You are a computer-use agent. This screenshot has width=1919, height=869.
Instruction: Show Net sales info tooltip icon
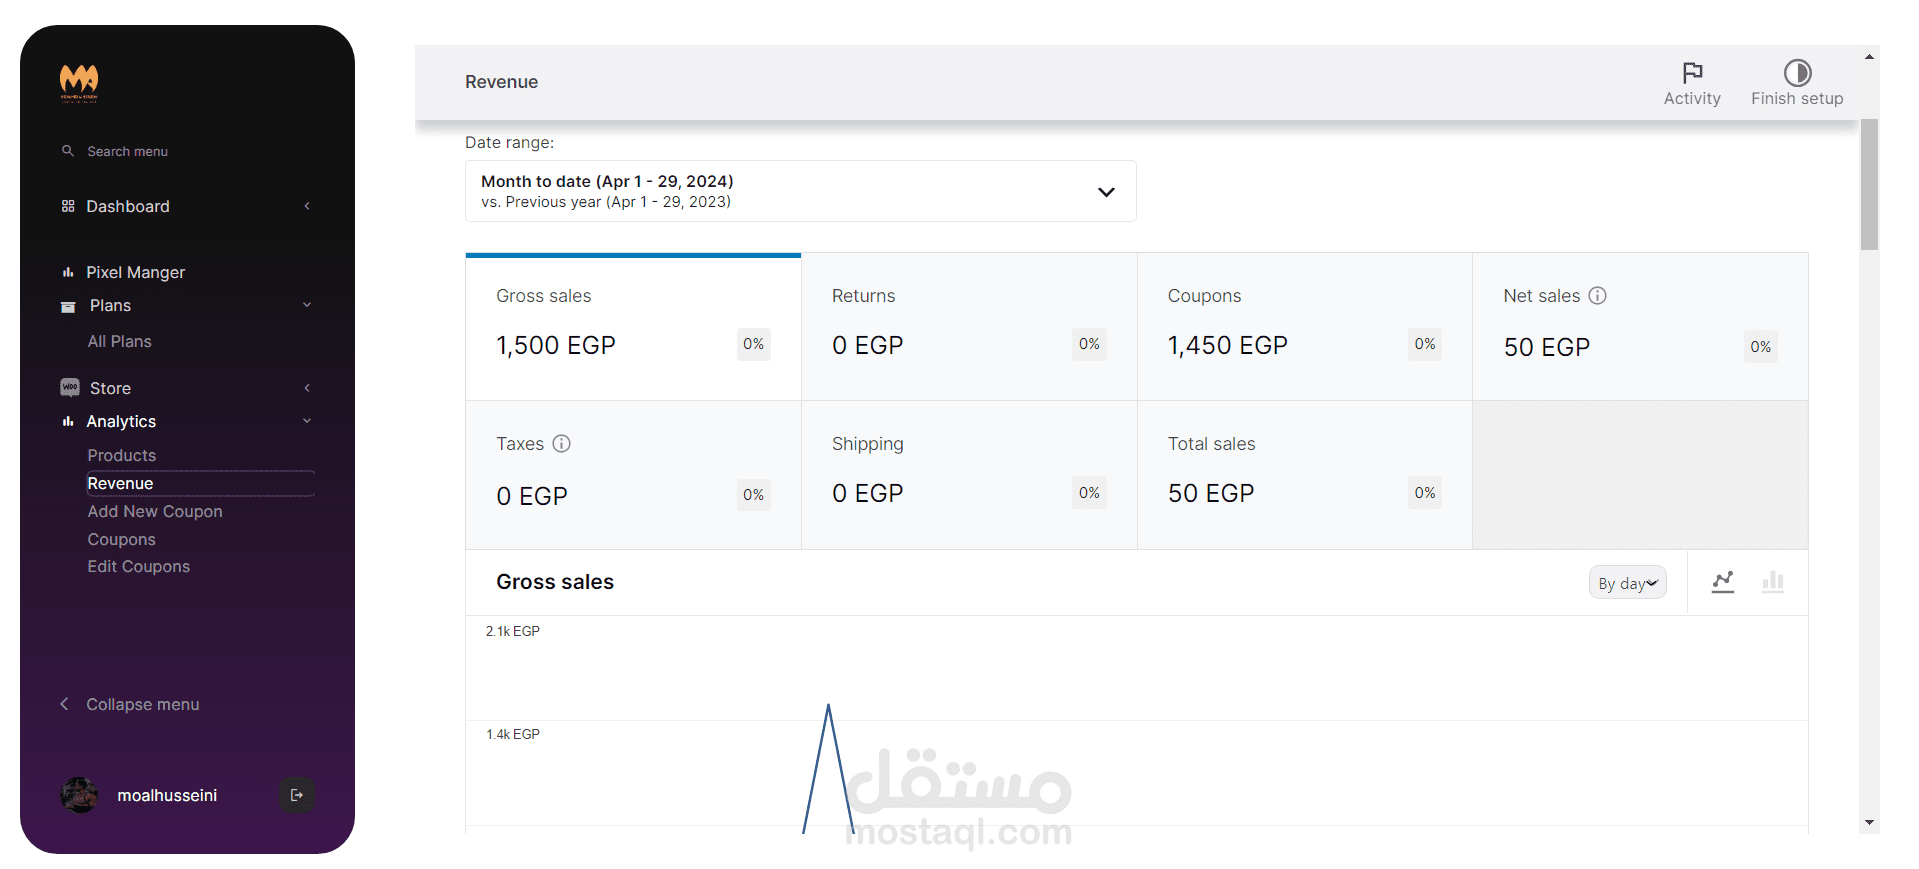click(x=1598, y=296)
